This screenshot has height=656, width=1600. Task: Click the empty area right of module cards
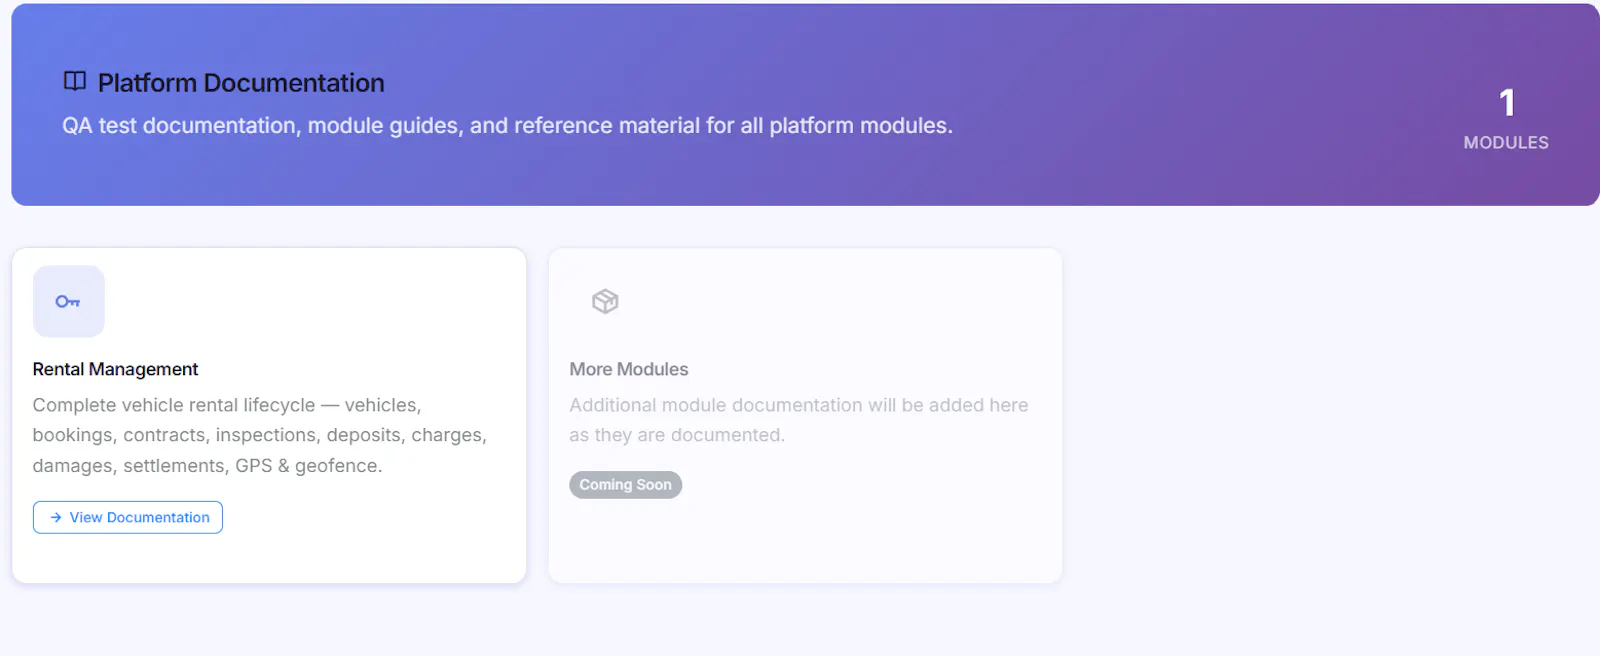tap(1330, 416)
